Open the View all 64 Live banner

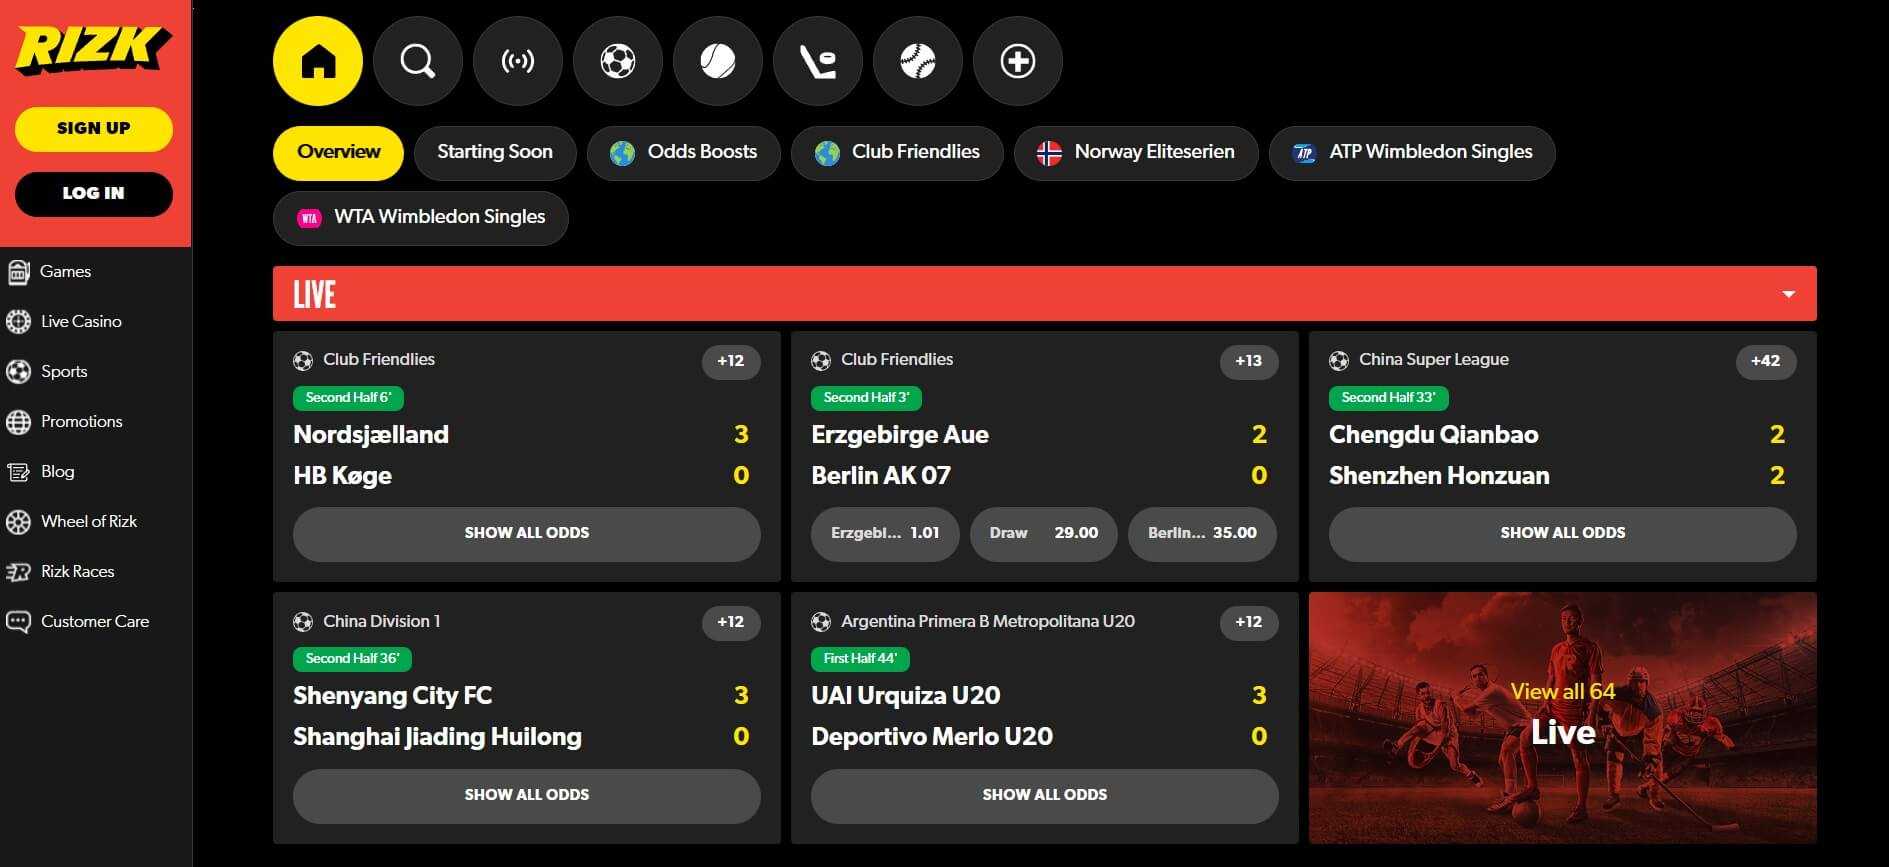coord(1563,718)
